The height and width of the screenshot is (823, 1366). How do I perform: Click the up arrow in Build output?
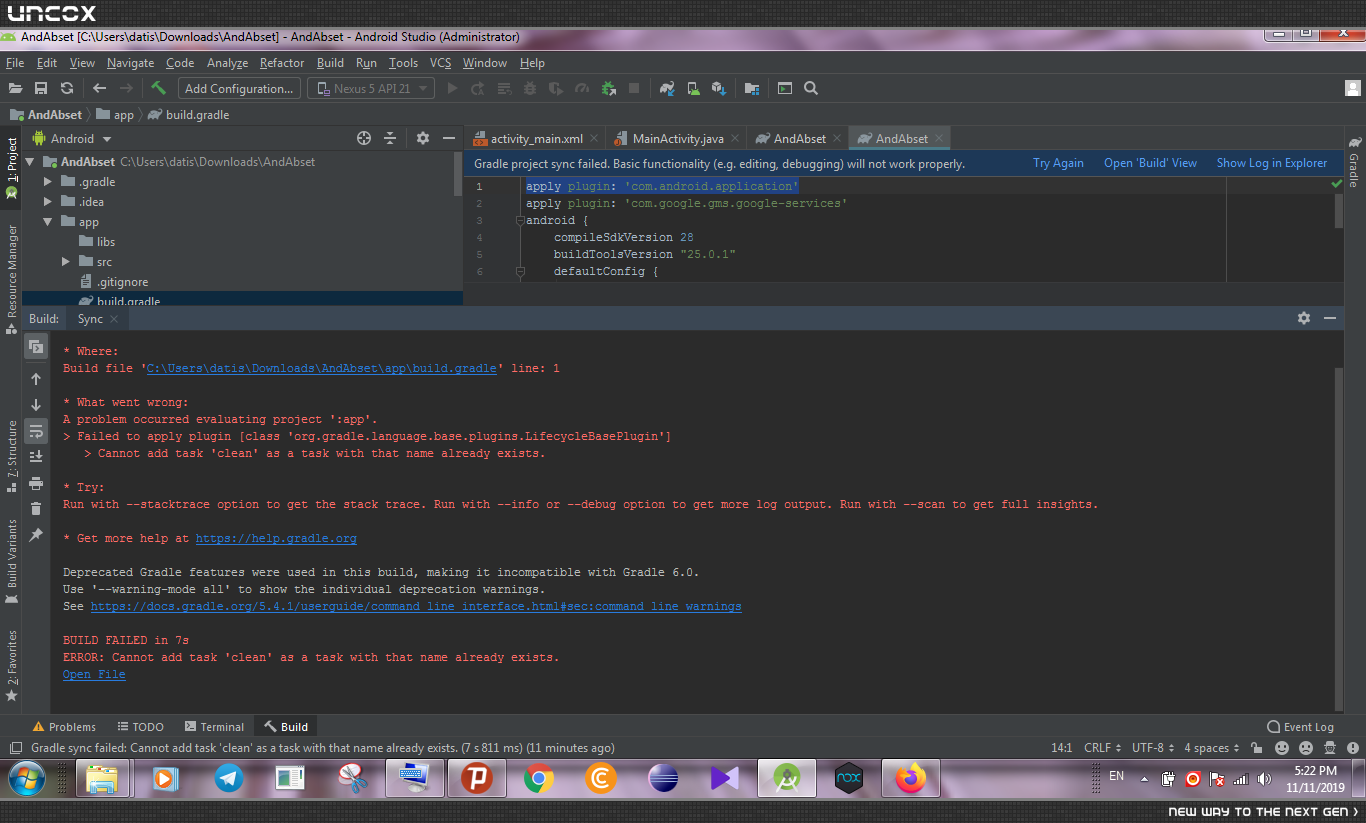tap(36, 379)
